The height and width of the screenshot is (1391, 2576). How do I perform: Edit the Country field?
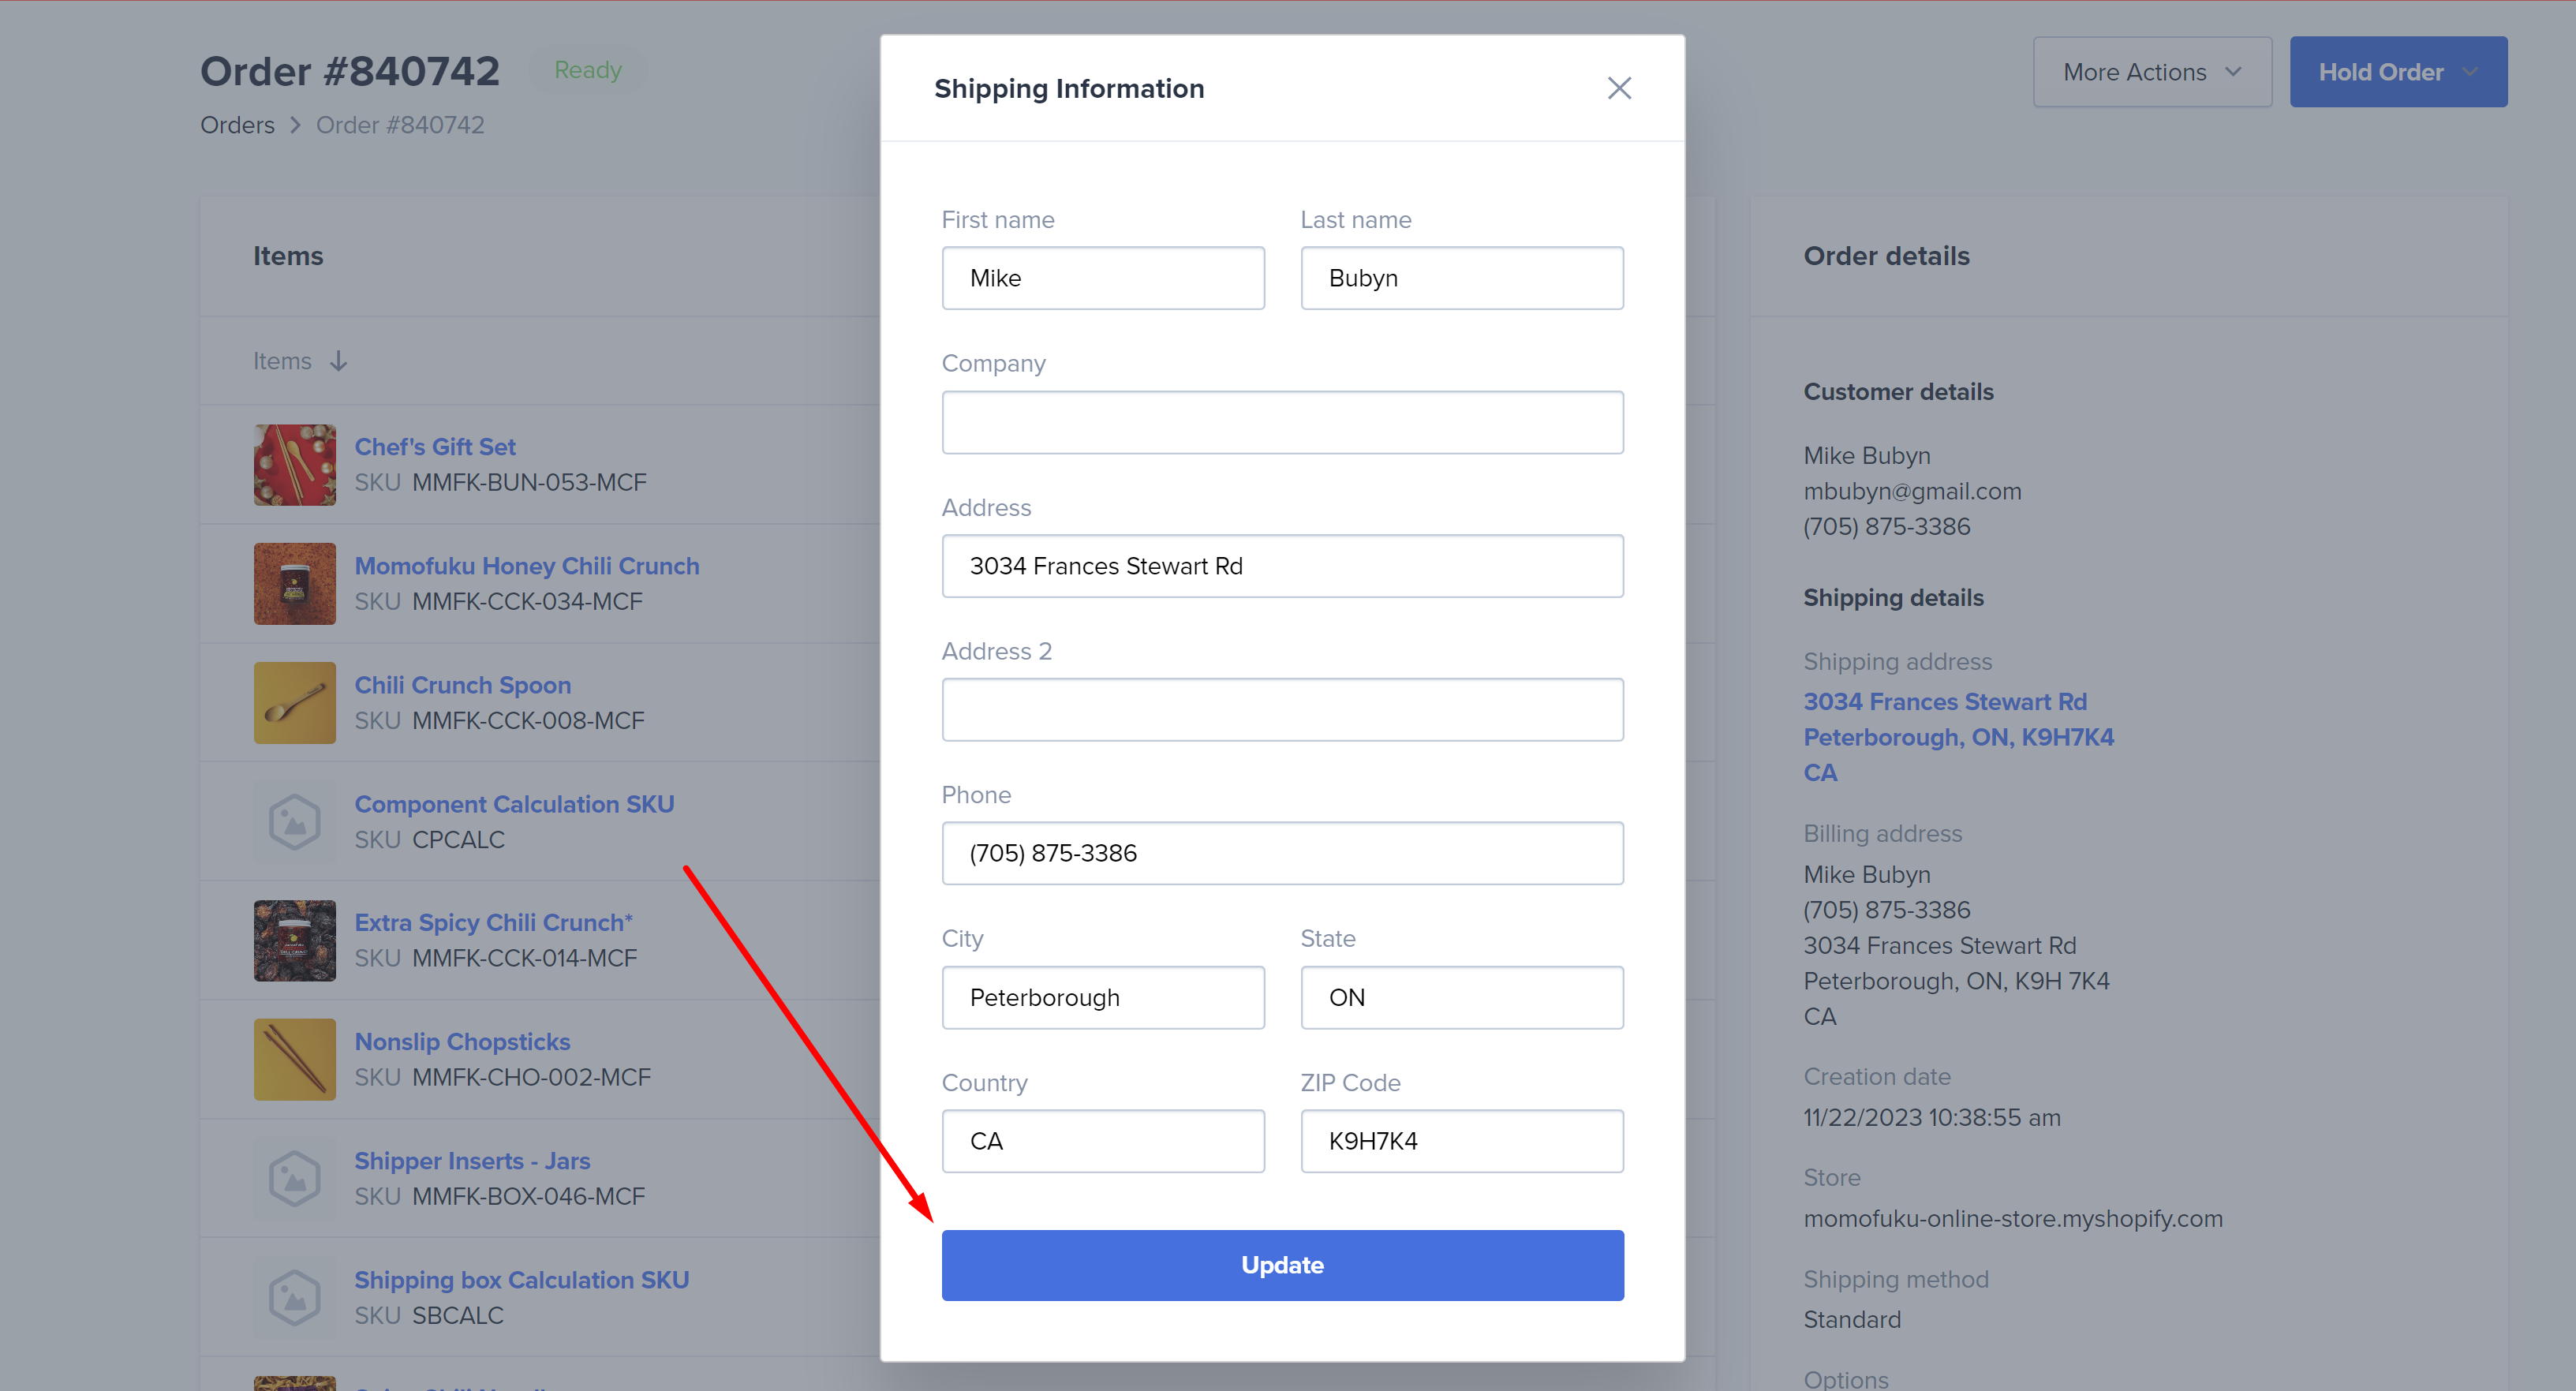(1103, 1141)
